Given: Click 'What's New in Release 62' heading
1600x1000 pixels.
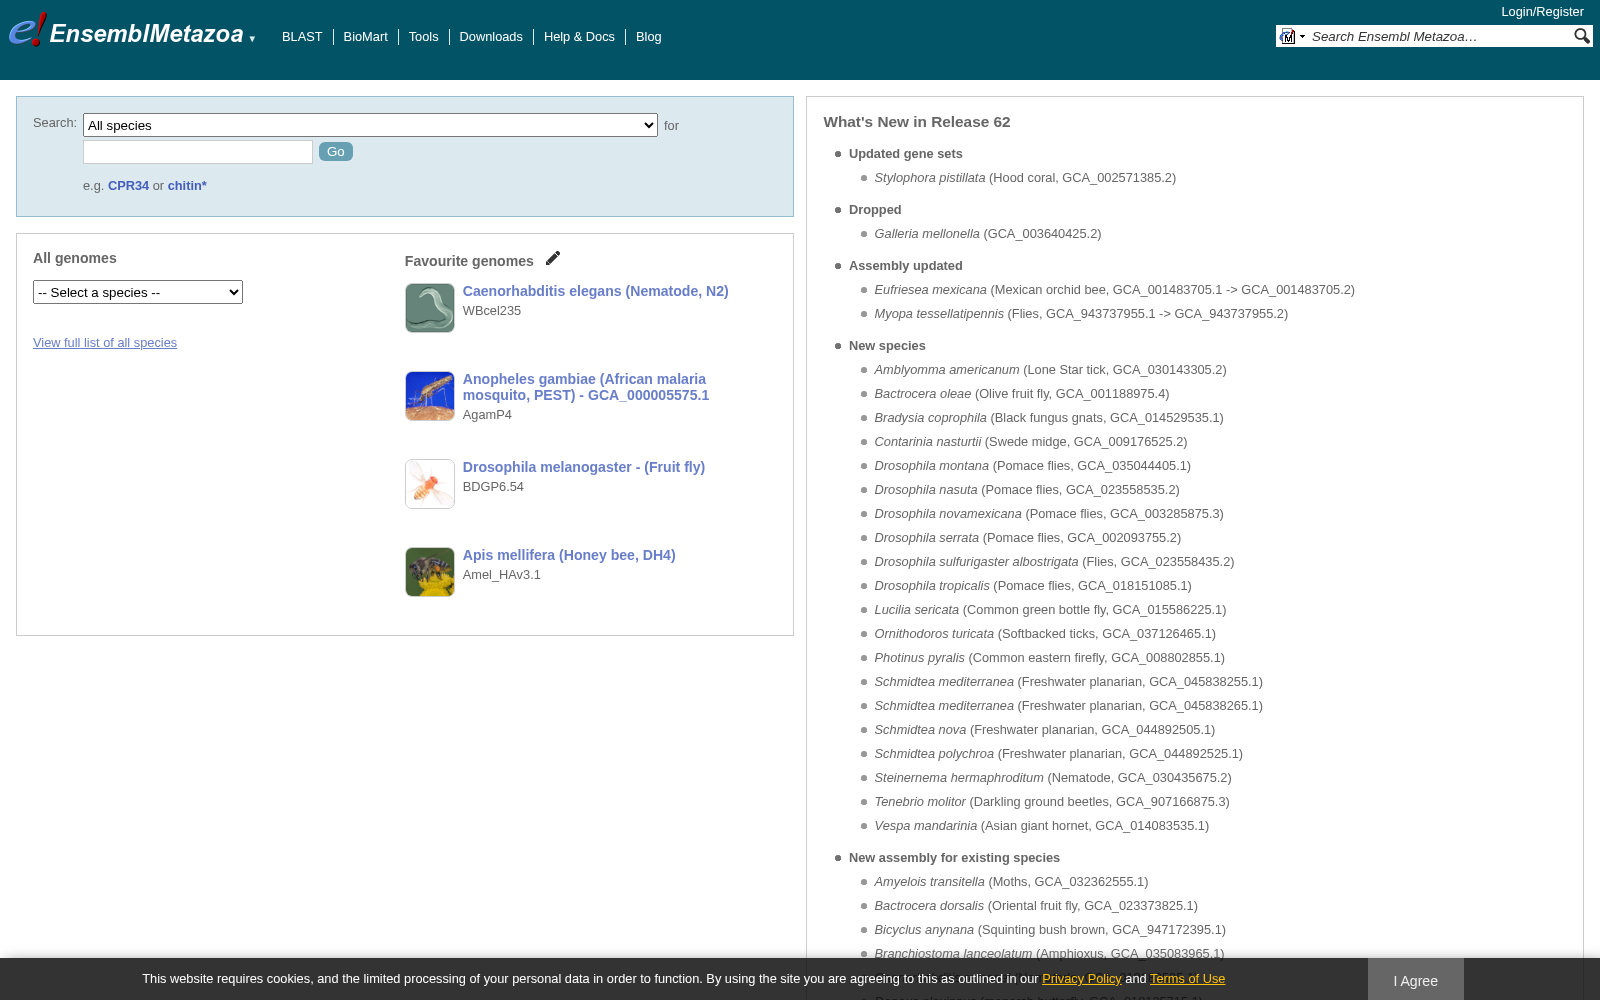Looking at the screenshot, I should tap(917, 122).
